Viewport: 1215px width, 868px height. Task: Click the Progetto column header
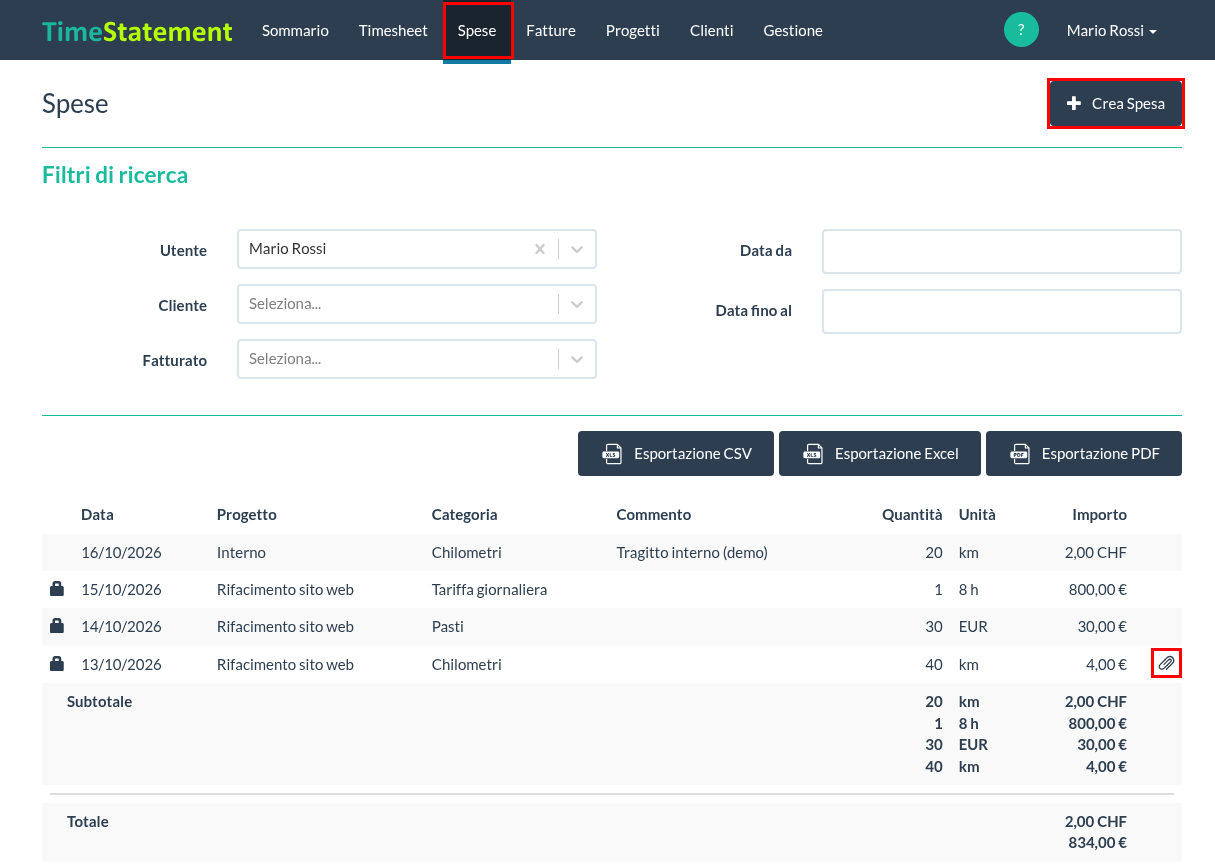pyautogui.click(x=247, y=515)
